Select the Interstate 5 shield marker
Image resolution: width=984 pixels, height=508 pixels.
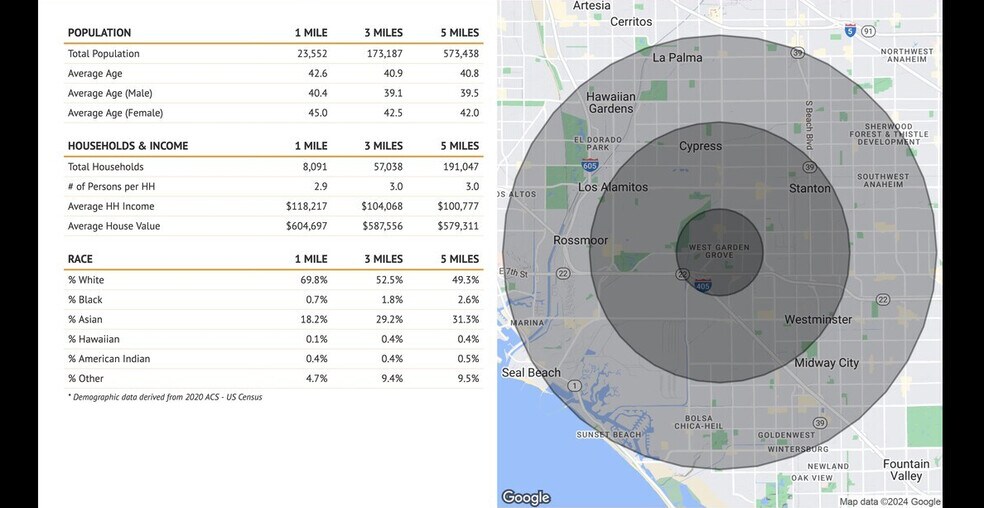pos(849,30)
